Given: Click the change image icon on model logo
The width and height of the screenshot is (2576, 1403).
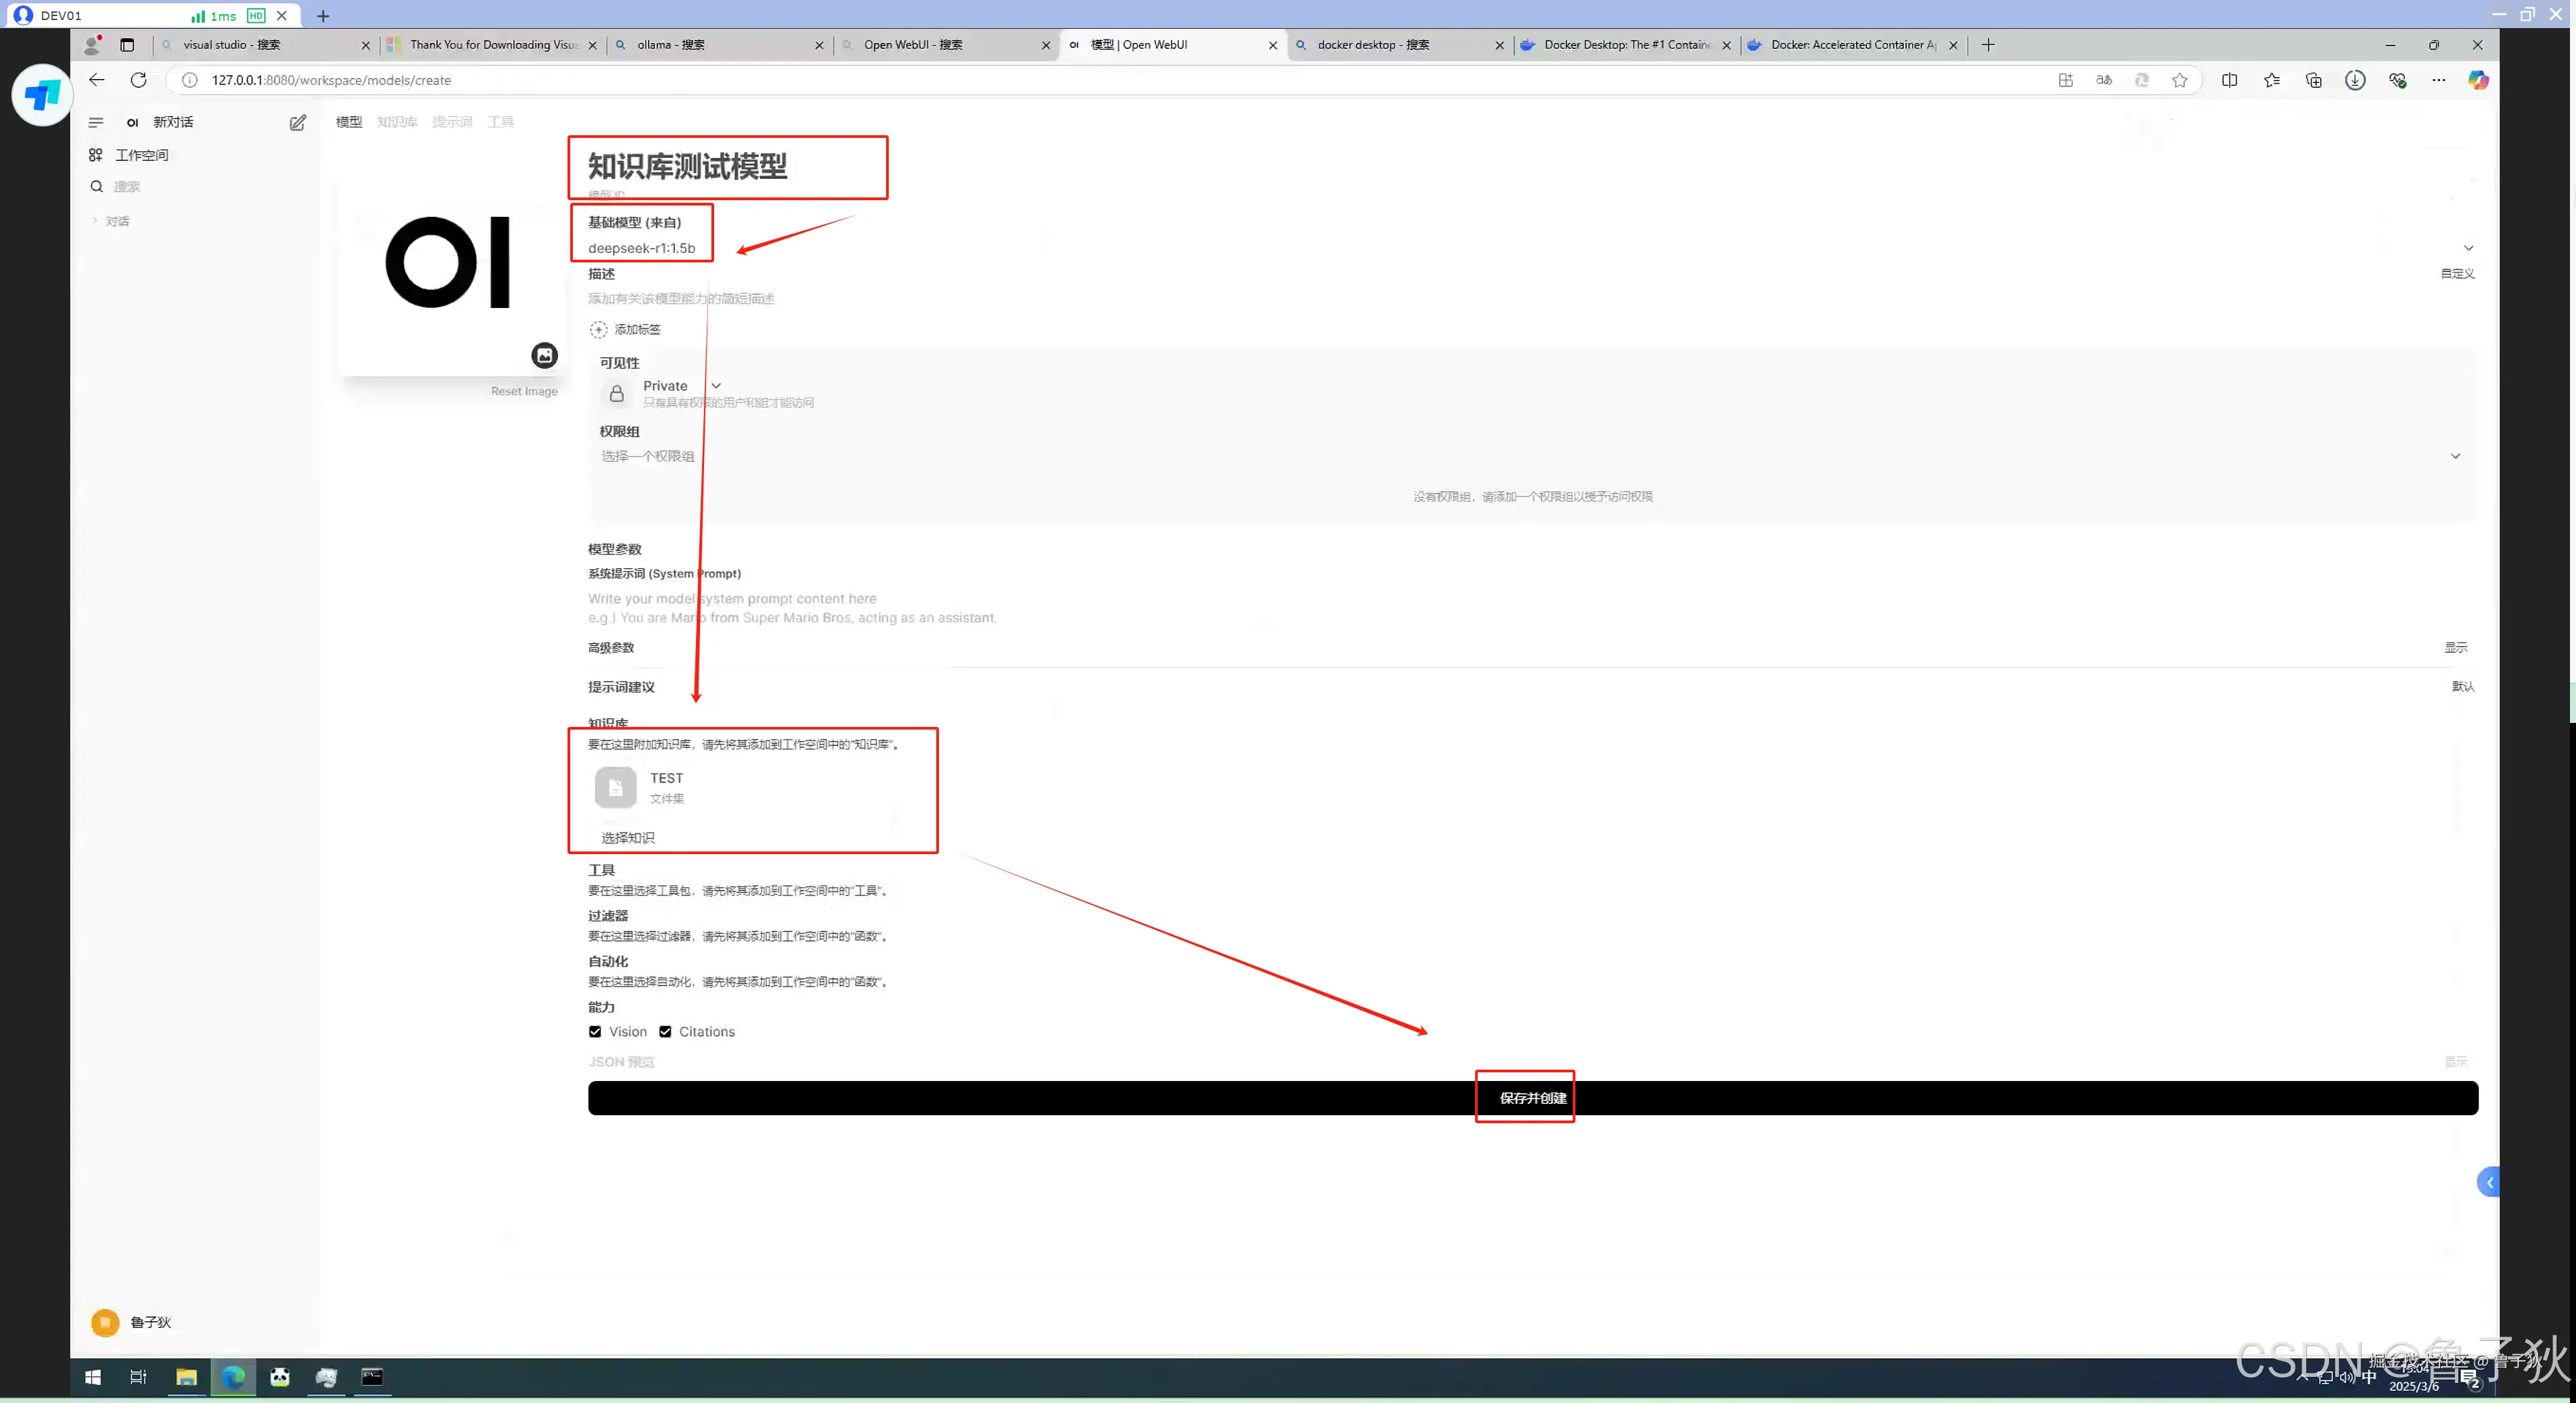Looking at the screenshot, I should tap(544, 355).
